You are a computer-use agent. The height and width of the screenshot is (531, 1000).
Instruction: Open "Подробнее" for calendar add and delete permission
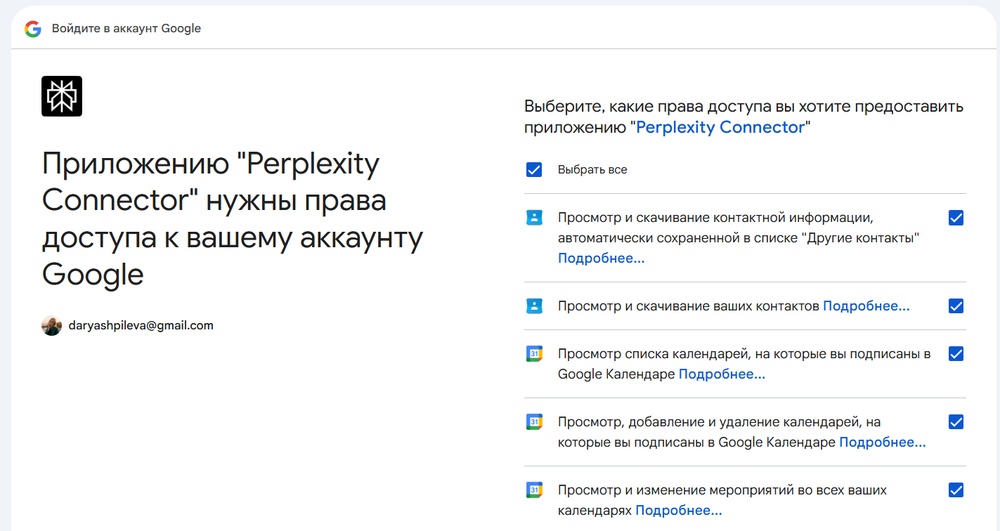pyautogui.click(x=882, y=442)
